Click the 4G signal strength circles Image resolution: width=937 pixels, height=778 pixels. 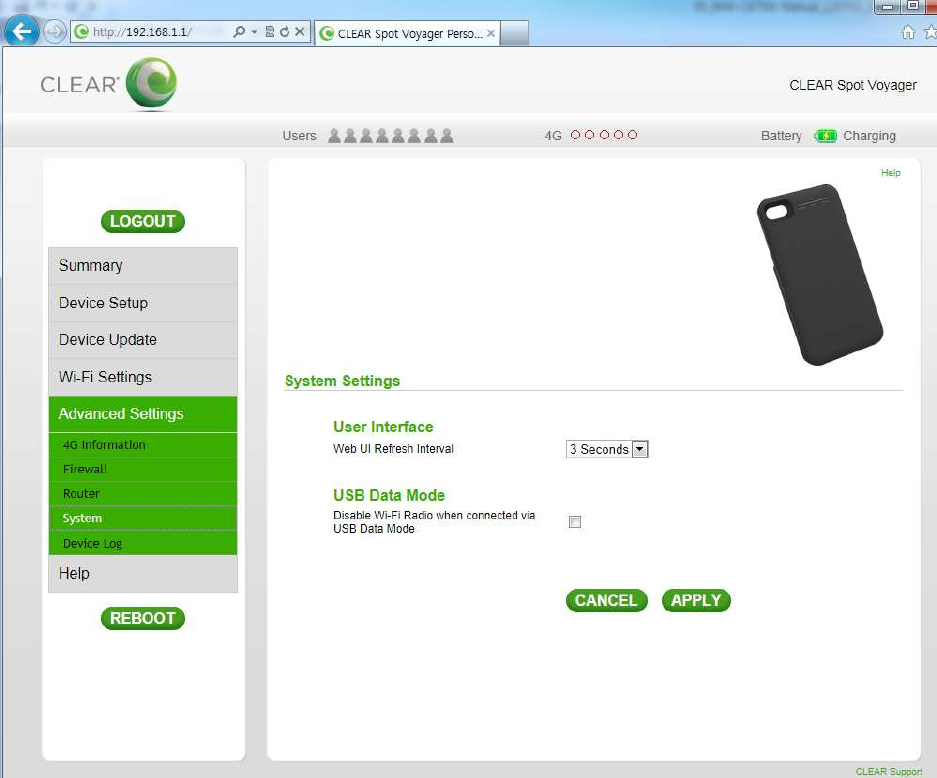coord(604,135)
